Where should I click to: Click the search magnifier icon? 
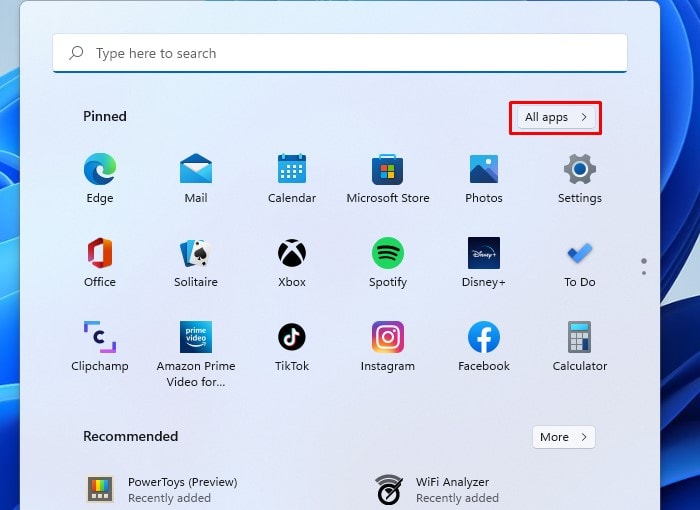(76, 53)
